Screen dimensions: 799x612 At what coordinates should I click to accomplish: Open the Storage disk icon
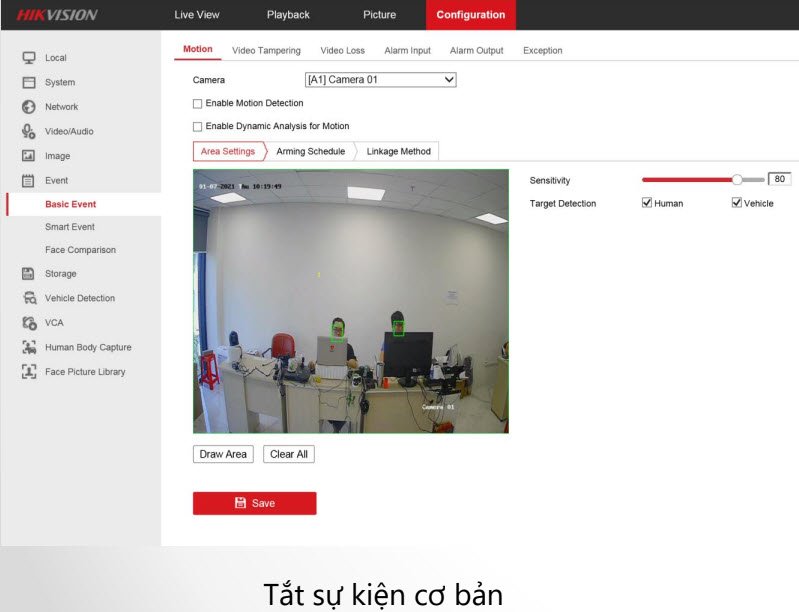pyautogui.click(x=29, y=274)
